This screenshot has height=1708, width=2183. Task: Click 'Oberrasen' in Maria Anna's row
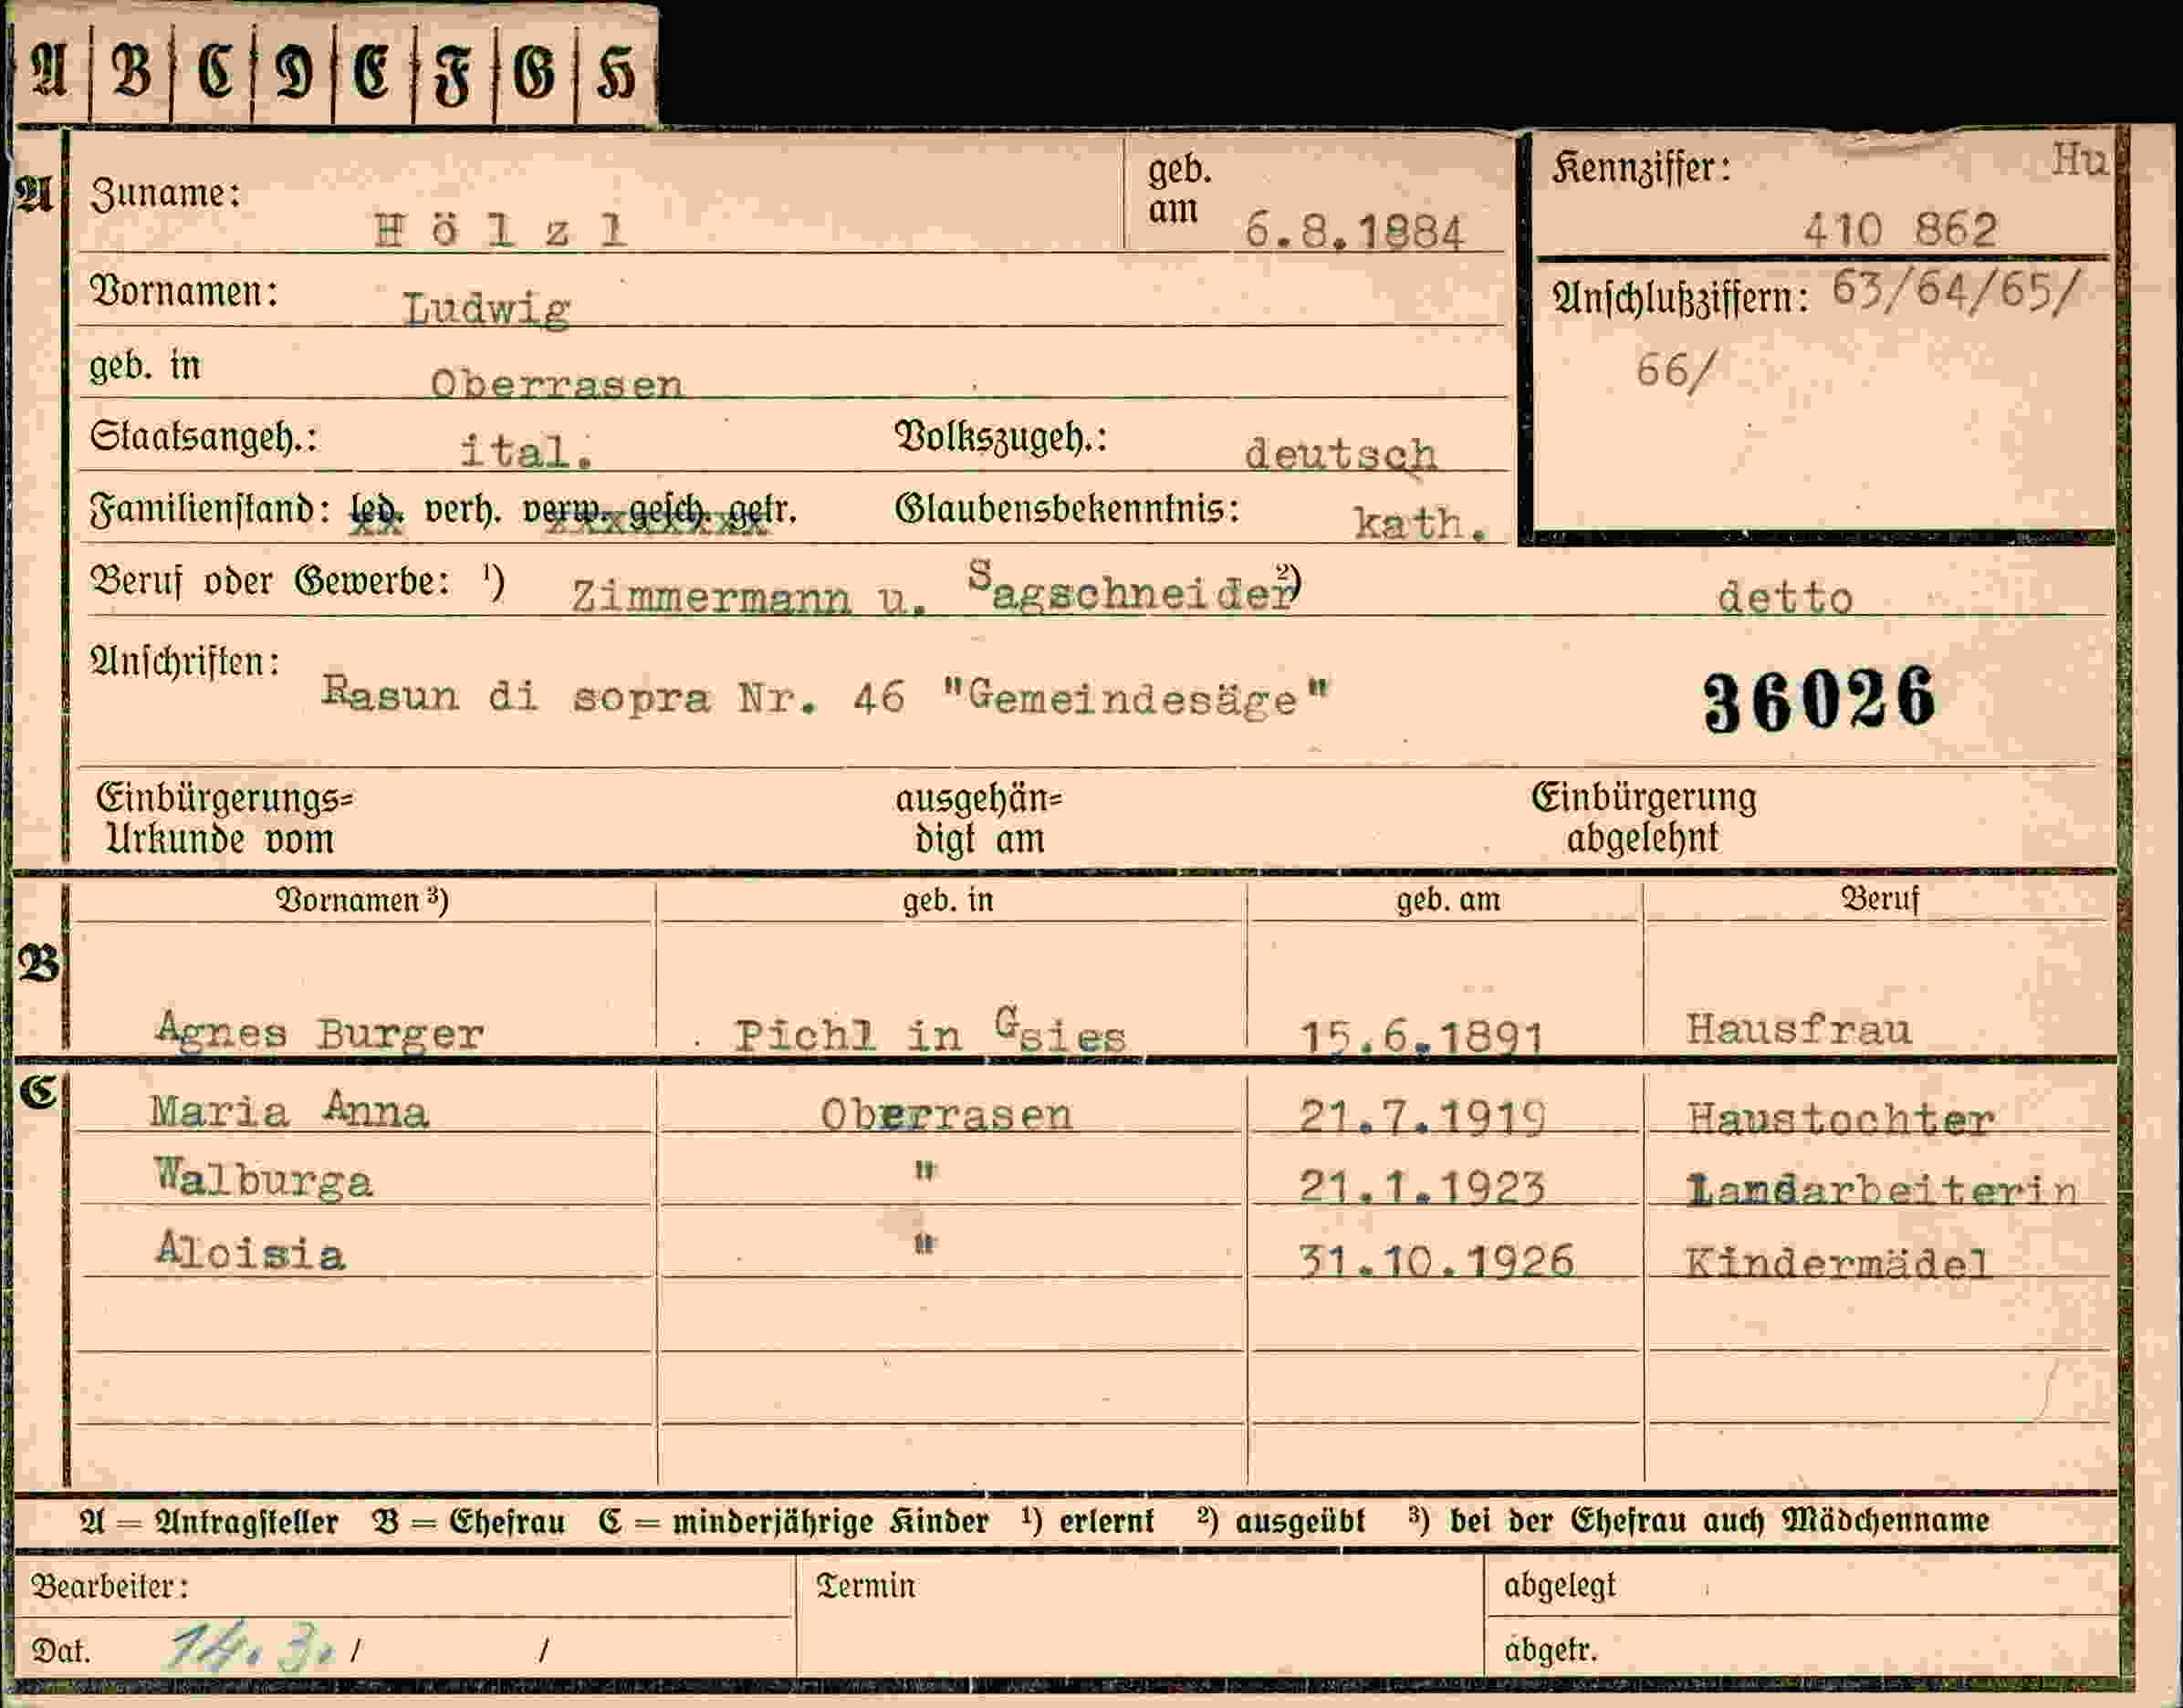[946, 1114]
